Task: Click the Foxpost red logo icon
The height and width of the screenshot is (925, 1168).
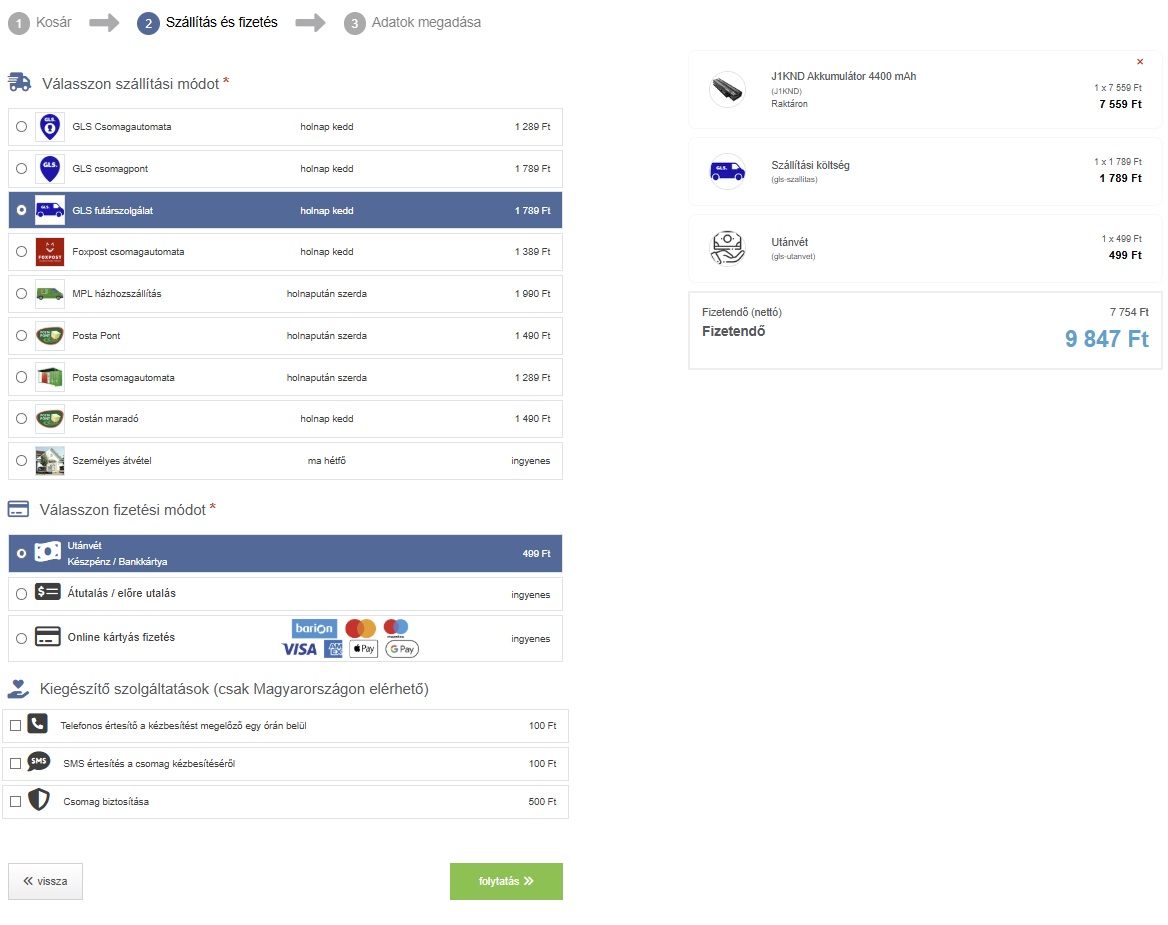Action: tap(50, 252)
